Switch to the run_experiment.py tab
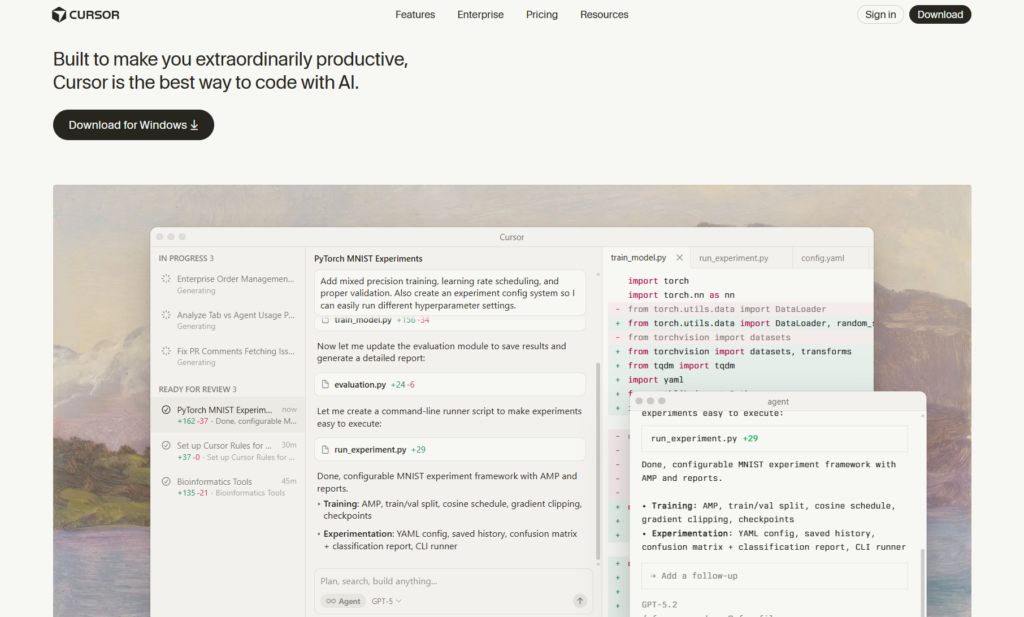This screenshot has height=617, width=1024. [733, 258]
